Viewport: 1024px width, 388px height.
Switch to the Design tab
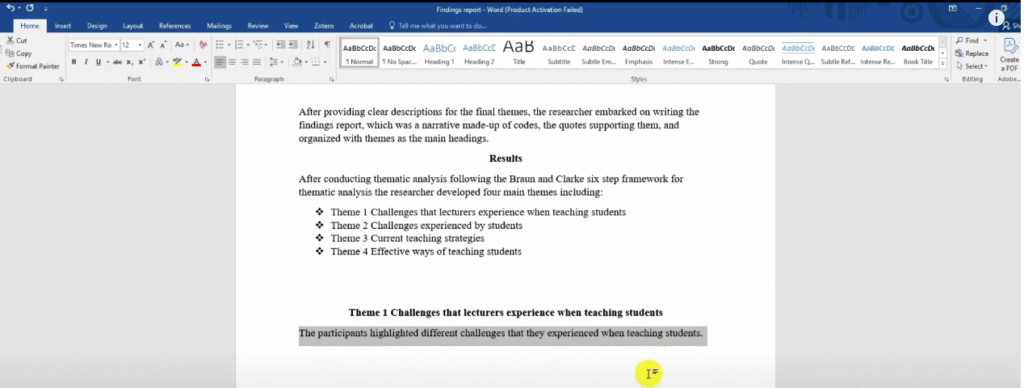tap(97, 26)
